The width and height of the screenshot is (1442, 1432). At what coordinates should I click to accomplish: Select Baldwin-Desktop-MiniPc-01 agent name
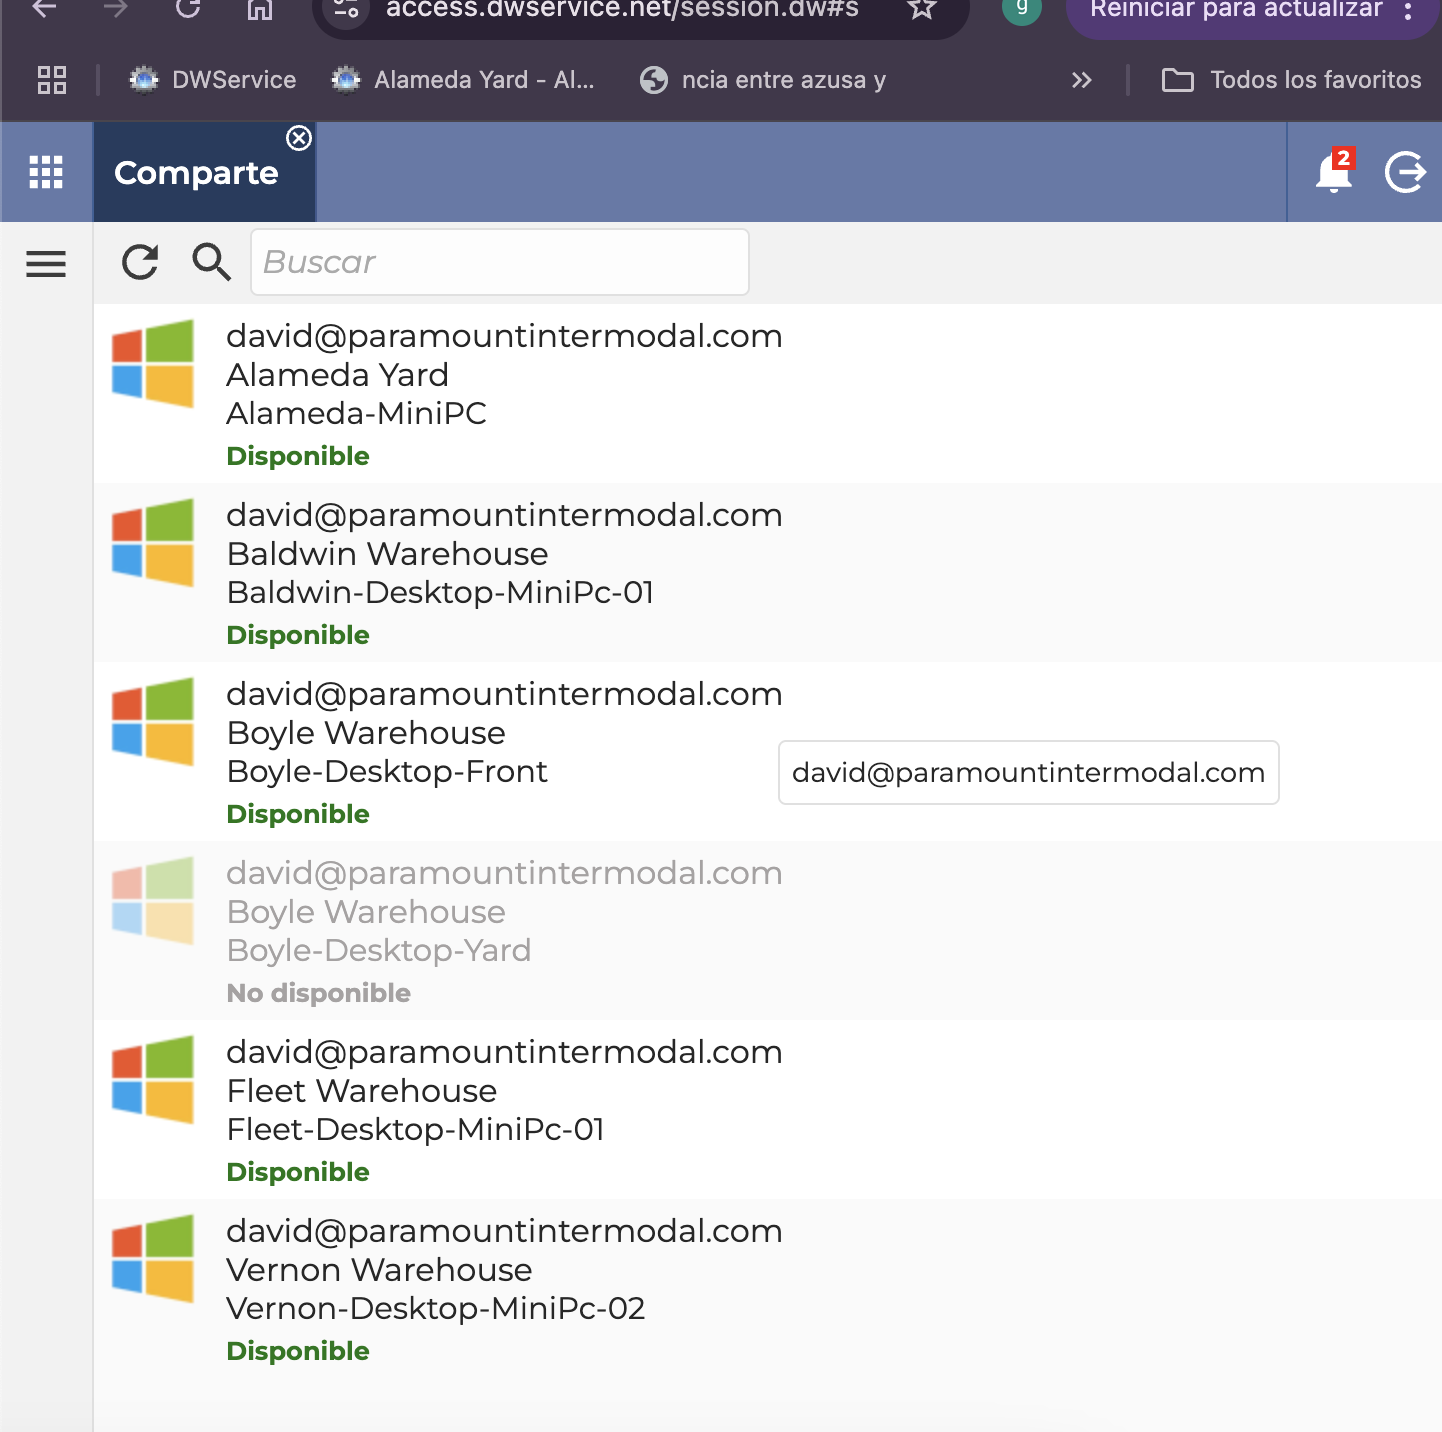tap(441, 592)
